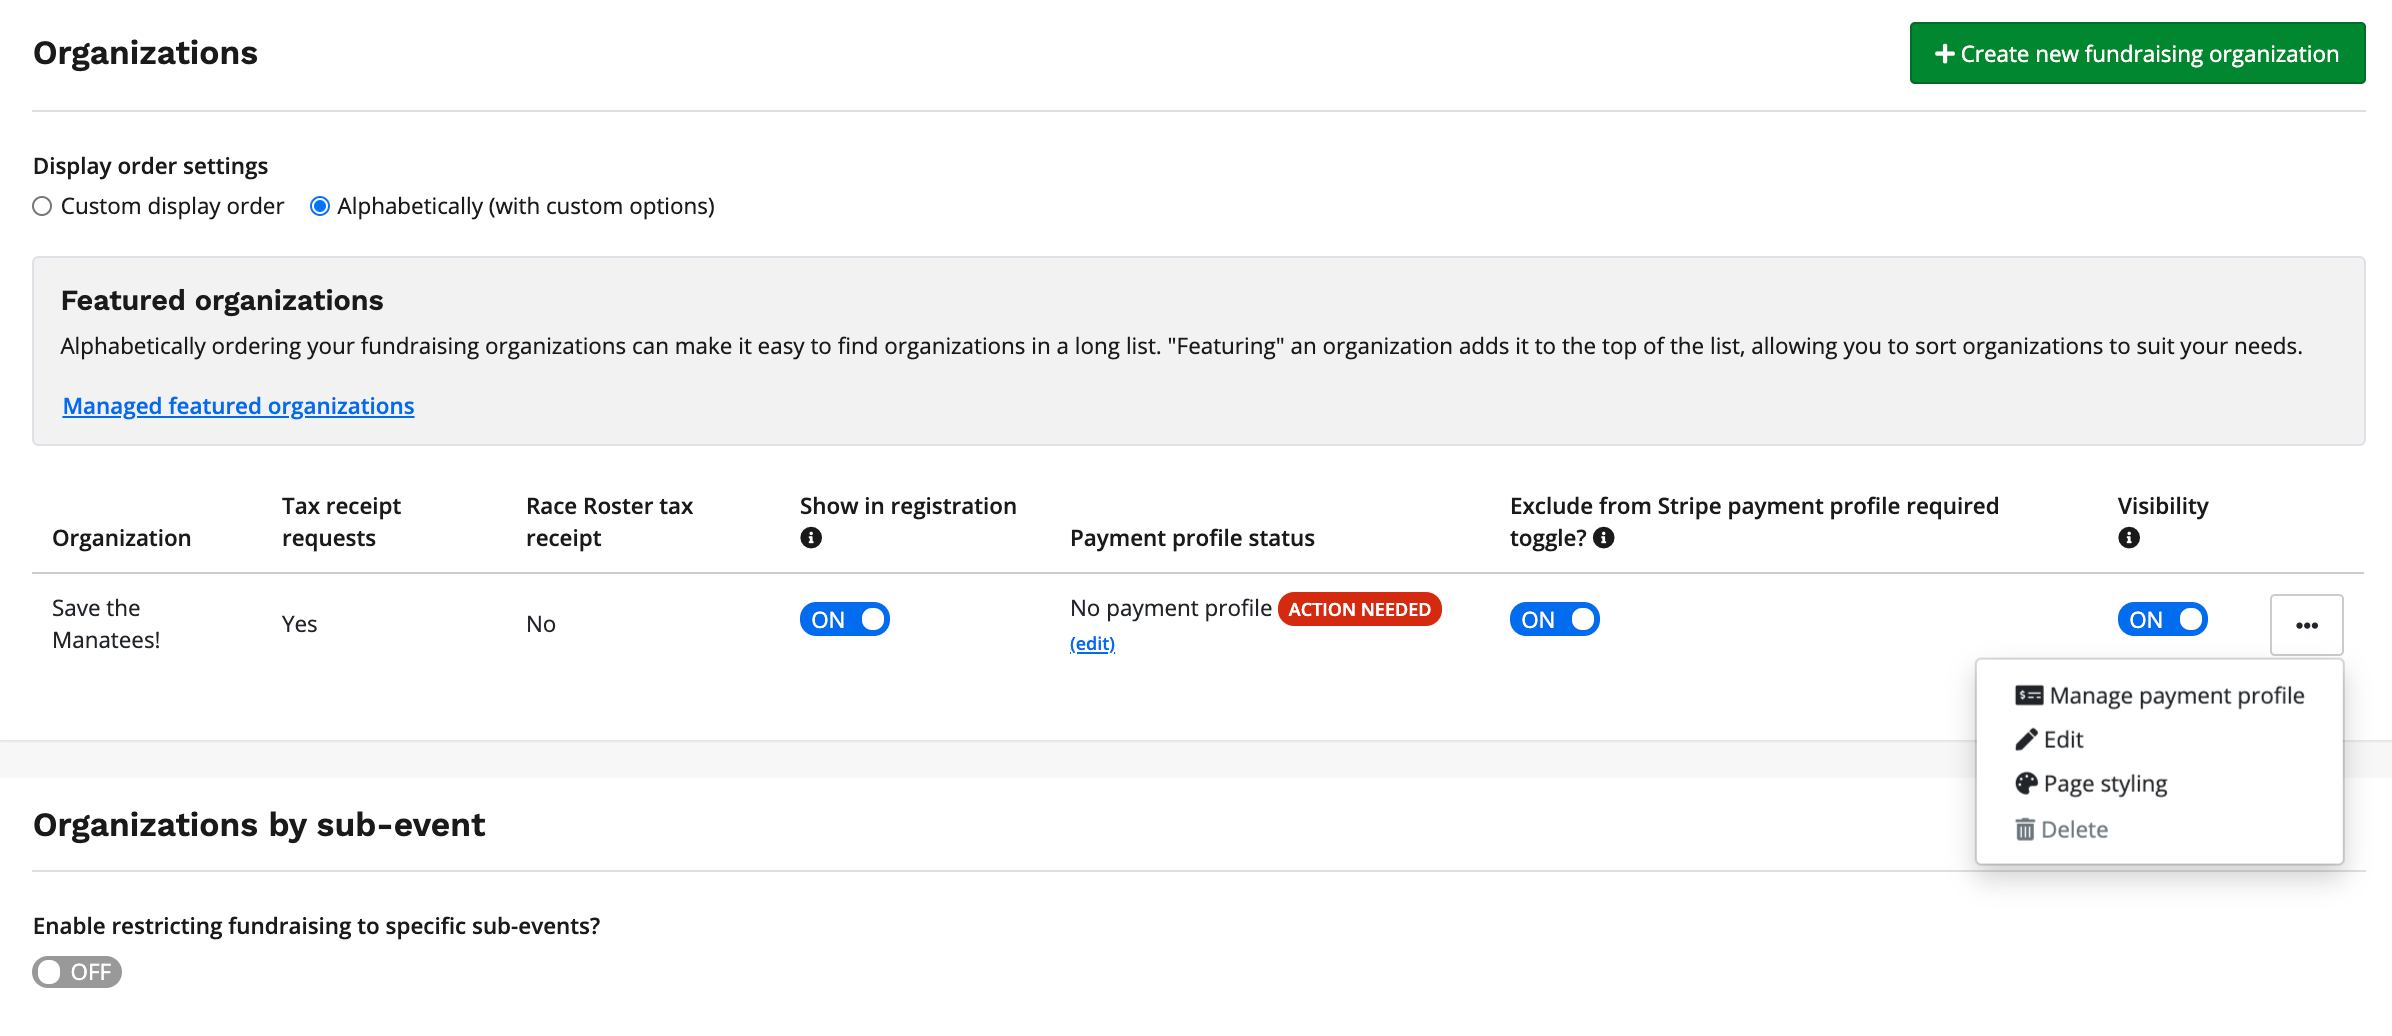Screen dimensions: 2392x1036
Task: Click the palette icon beside Page styling
Action: click(2026, 783)
